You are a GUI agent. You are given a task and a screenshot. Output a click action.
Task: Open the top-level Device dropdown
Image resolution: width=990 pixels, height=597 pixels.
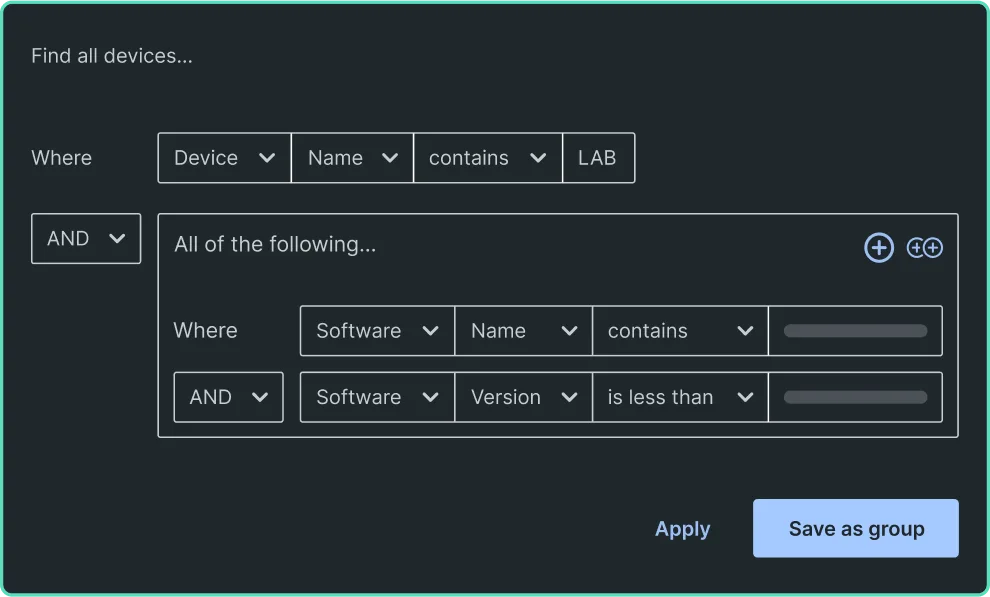224,158
